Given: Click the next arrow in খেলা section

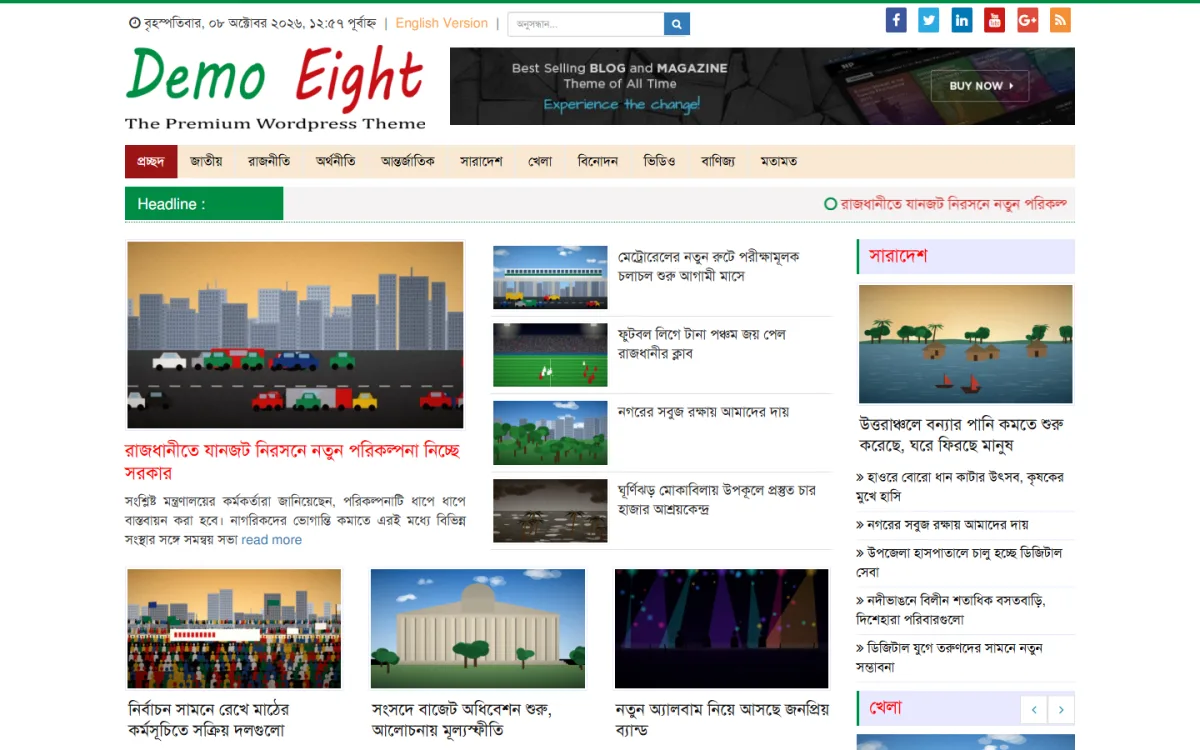Looking at the screenshot, I should (1061, 710).
